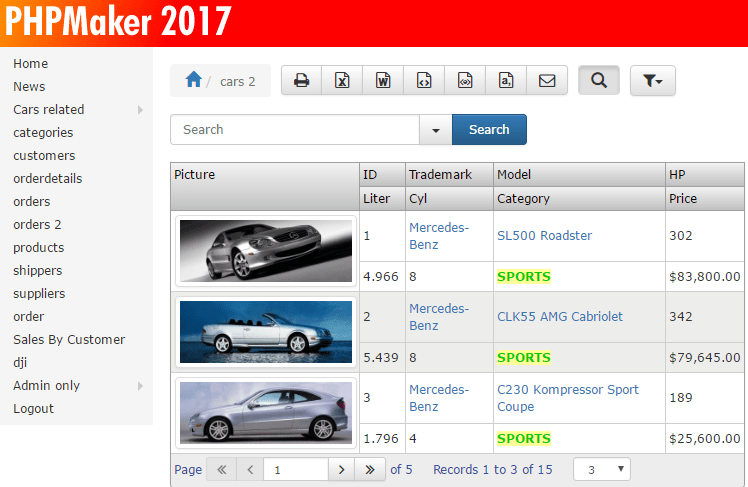Click the home breadcrumb icon
Image resolution: width=748 pixels, height=487 pixels.
194,79
